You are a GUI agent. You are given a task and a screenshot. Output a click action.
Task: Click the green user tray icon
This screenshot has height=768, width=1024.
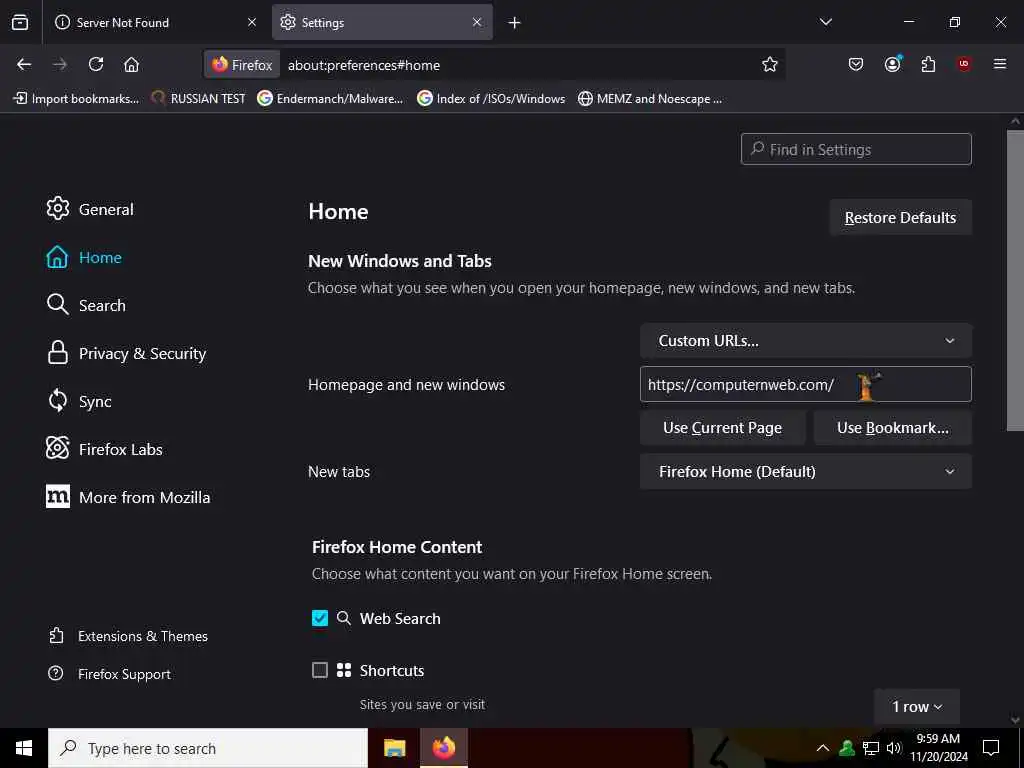tap(847, 748)
